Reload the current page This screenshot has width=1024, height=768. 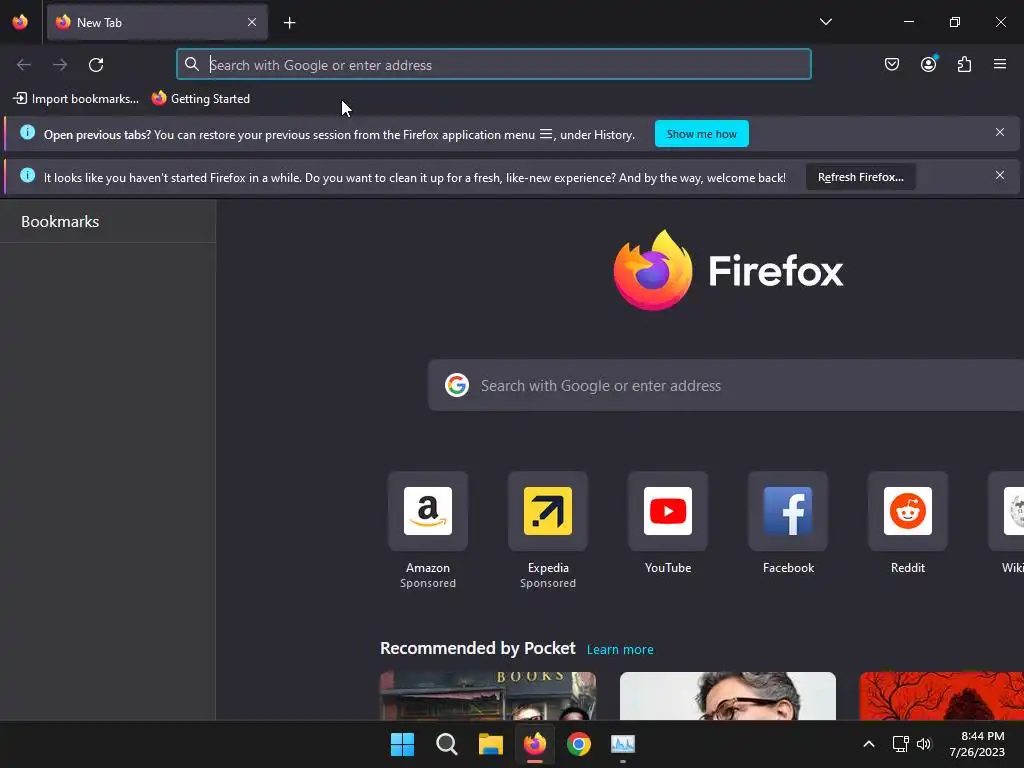tap(96, 65)
